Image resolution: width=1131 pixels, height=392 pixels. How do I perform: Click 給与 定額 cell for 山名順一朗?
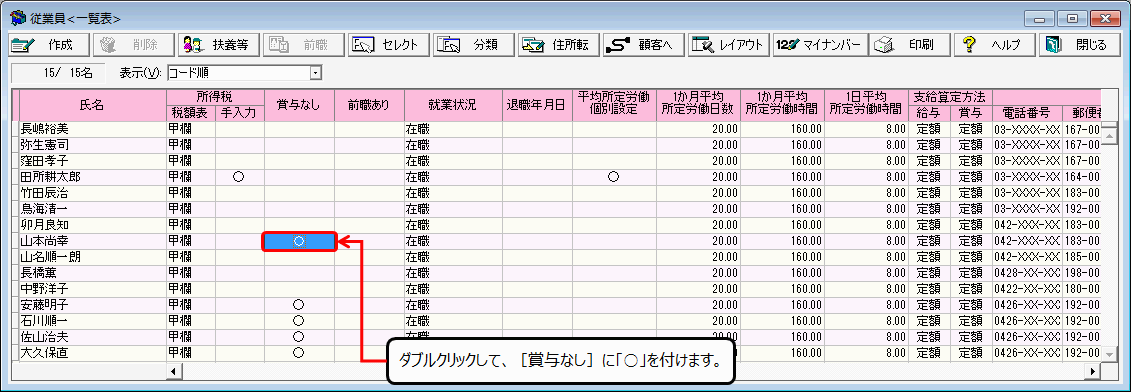[929, 257]
